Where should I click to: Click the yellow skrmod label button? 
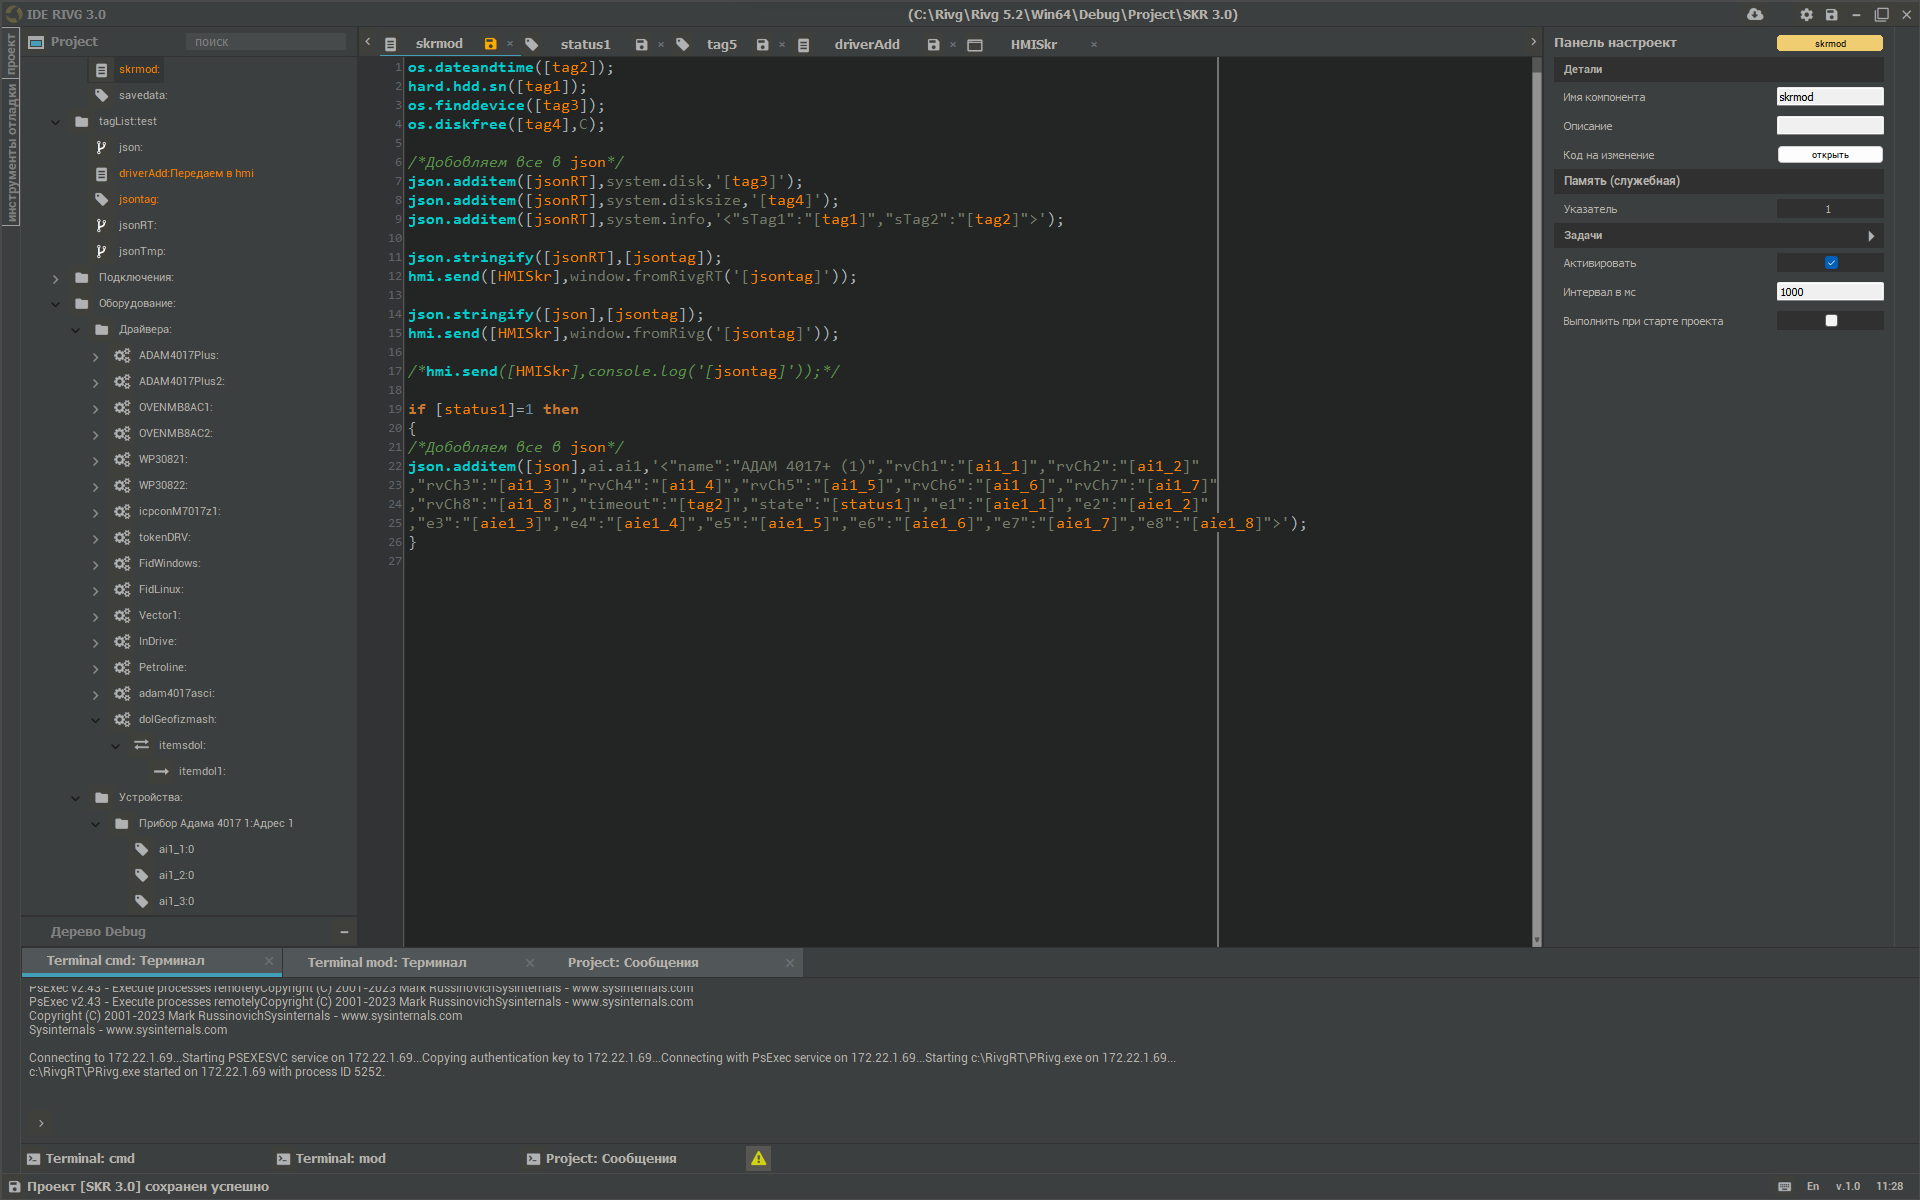pyautogui.click(x=1829, y=43)
